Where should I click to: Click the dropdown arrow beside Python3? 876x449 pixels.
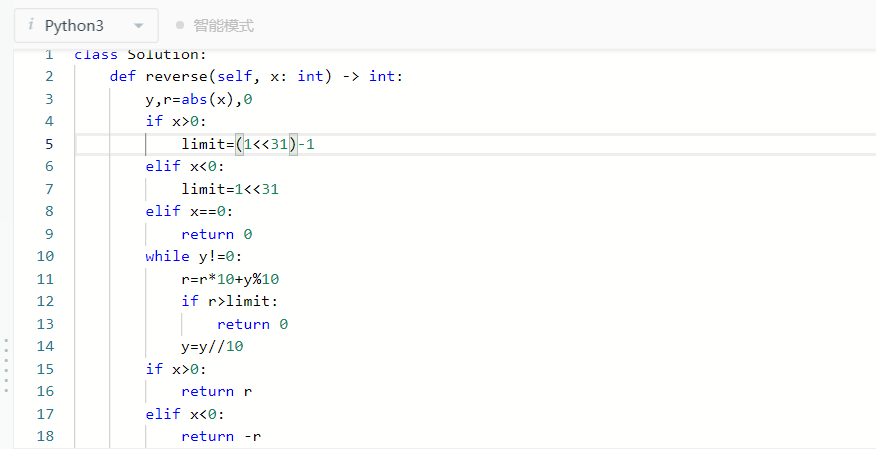(139, 26)
